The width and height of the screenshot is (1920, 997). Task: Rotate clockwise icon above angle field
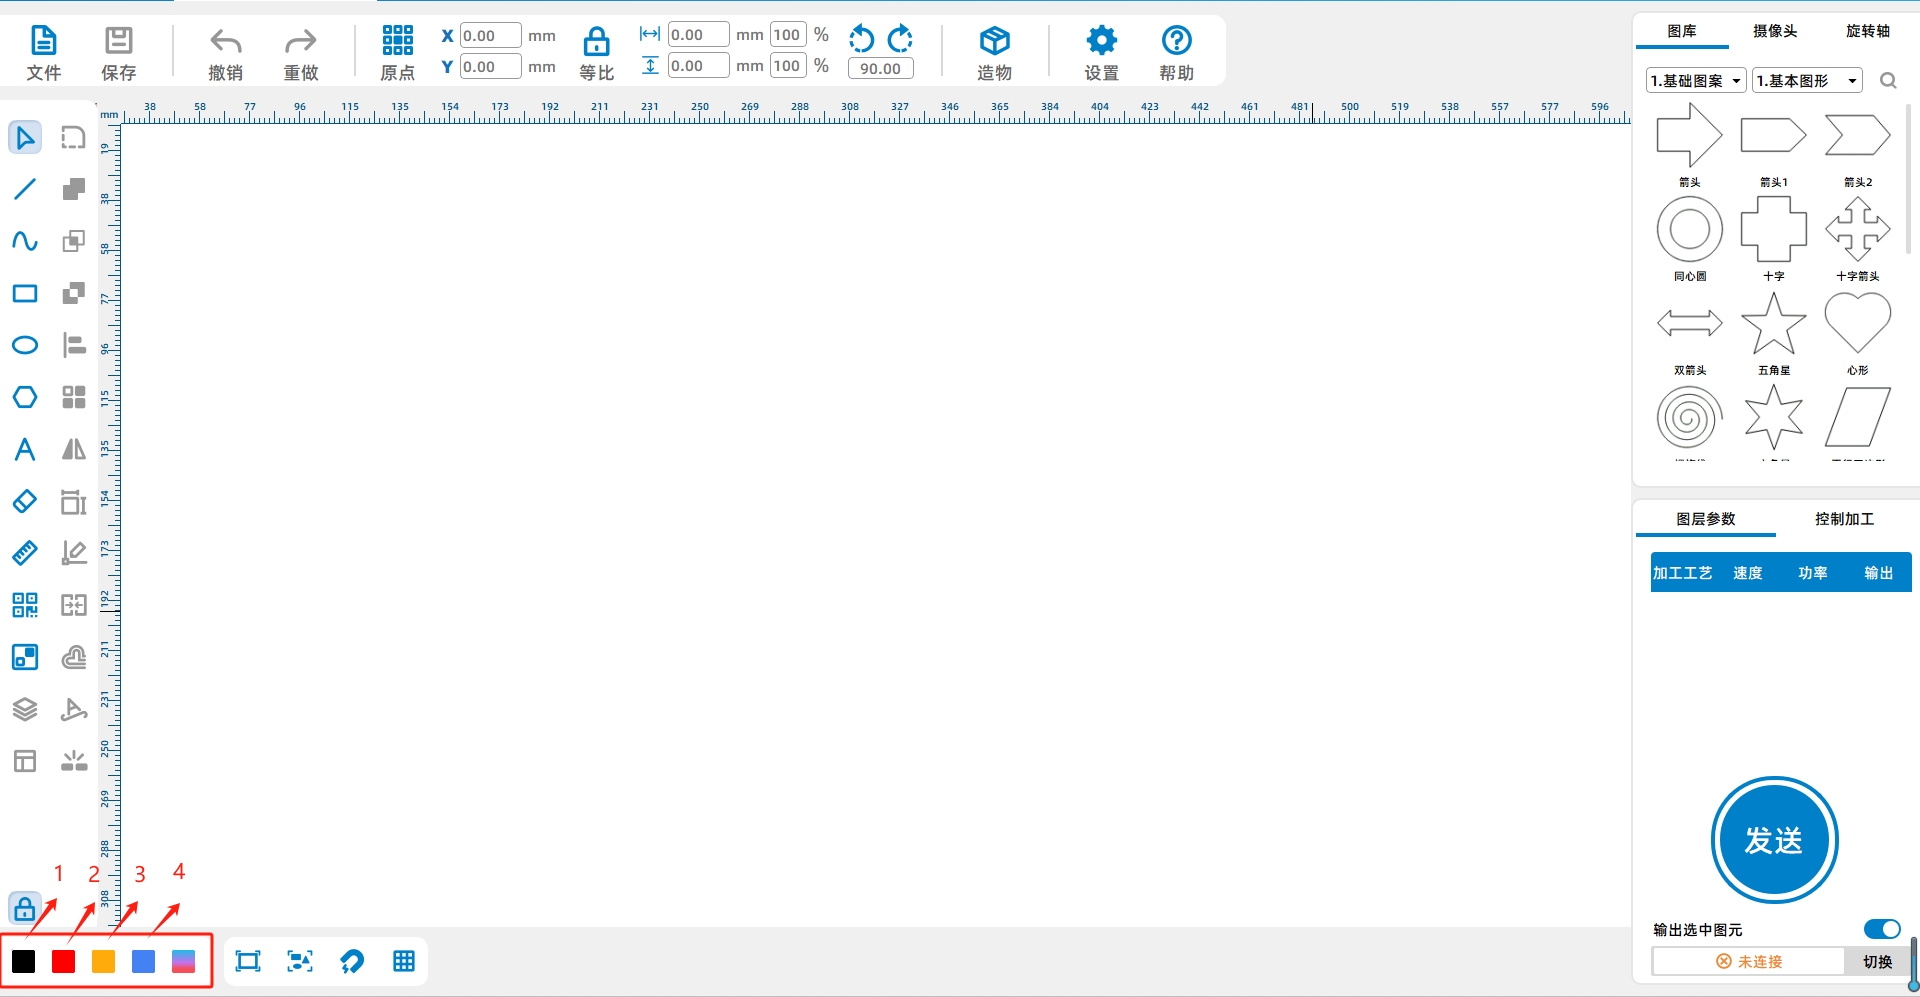tap(900, 39)
